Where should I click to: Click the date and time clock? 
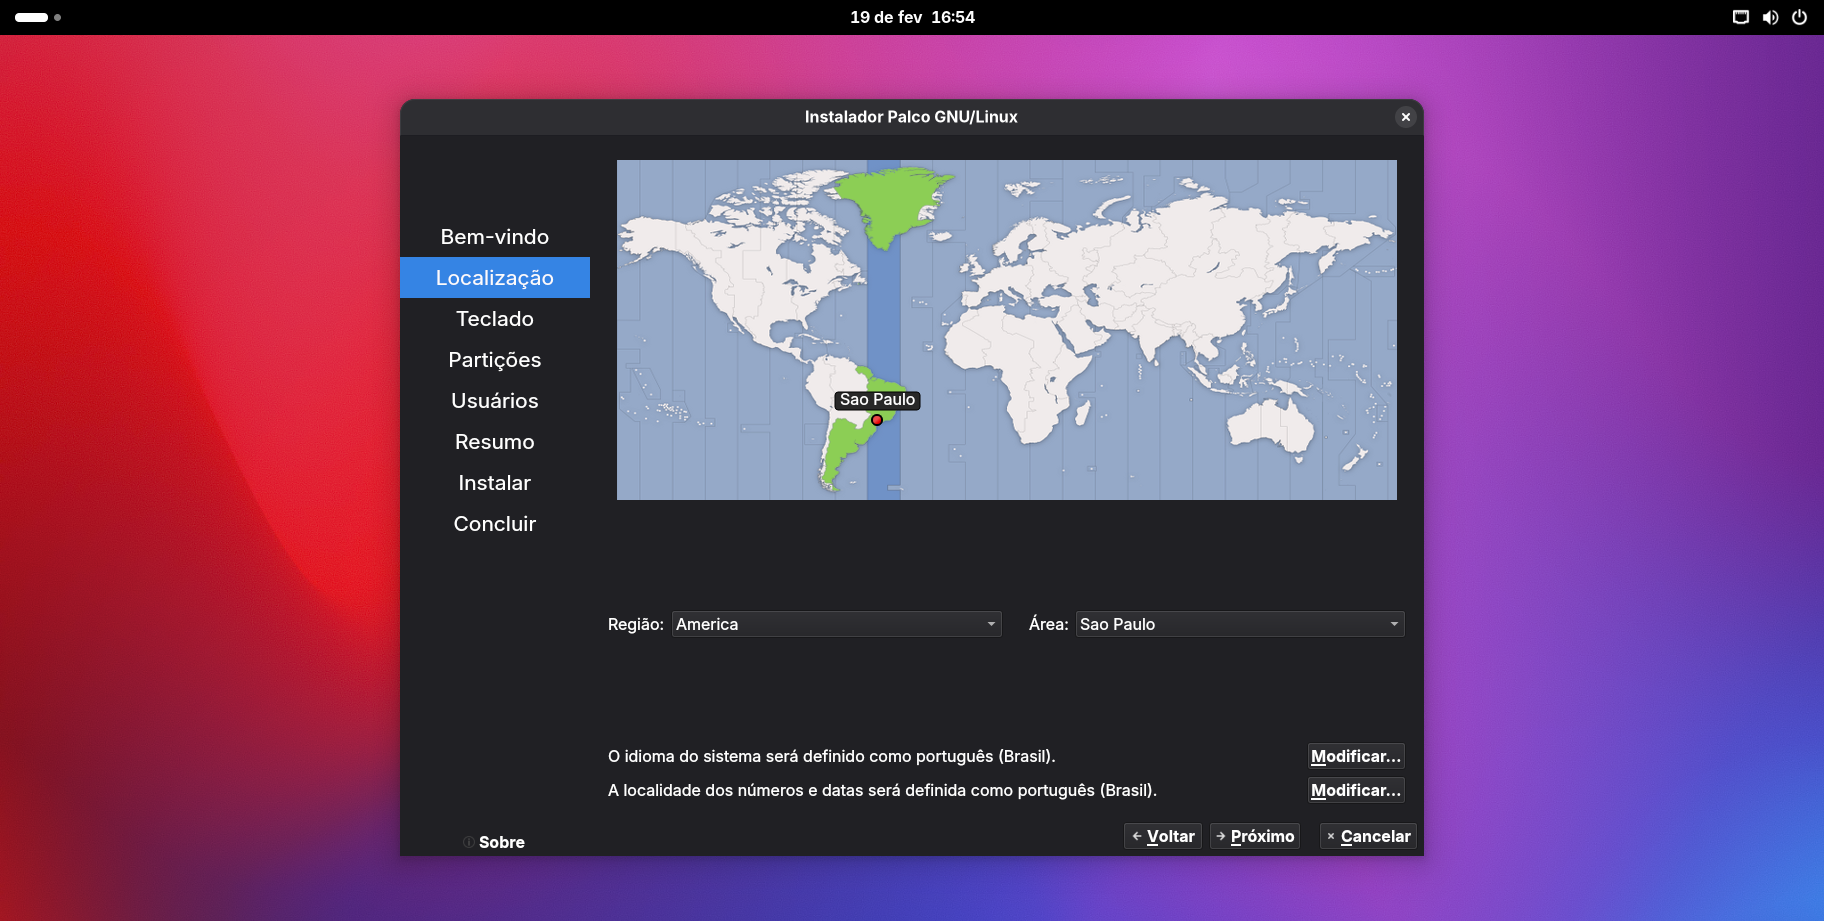click(x=912, y=17)
